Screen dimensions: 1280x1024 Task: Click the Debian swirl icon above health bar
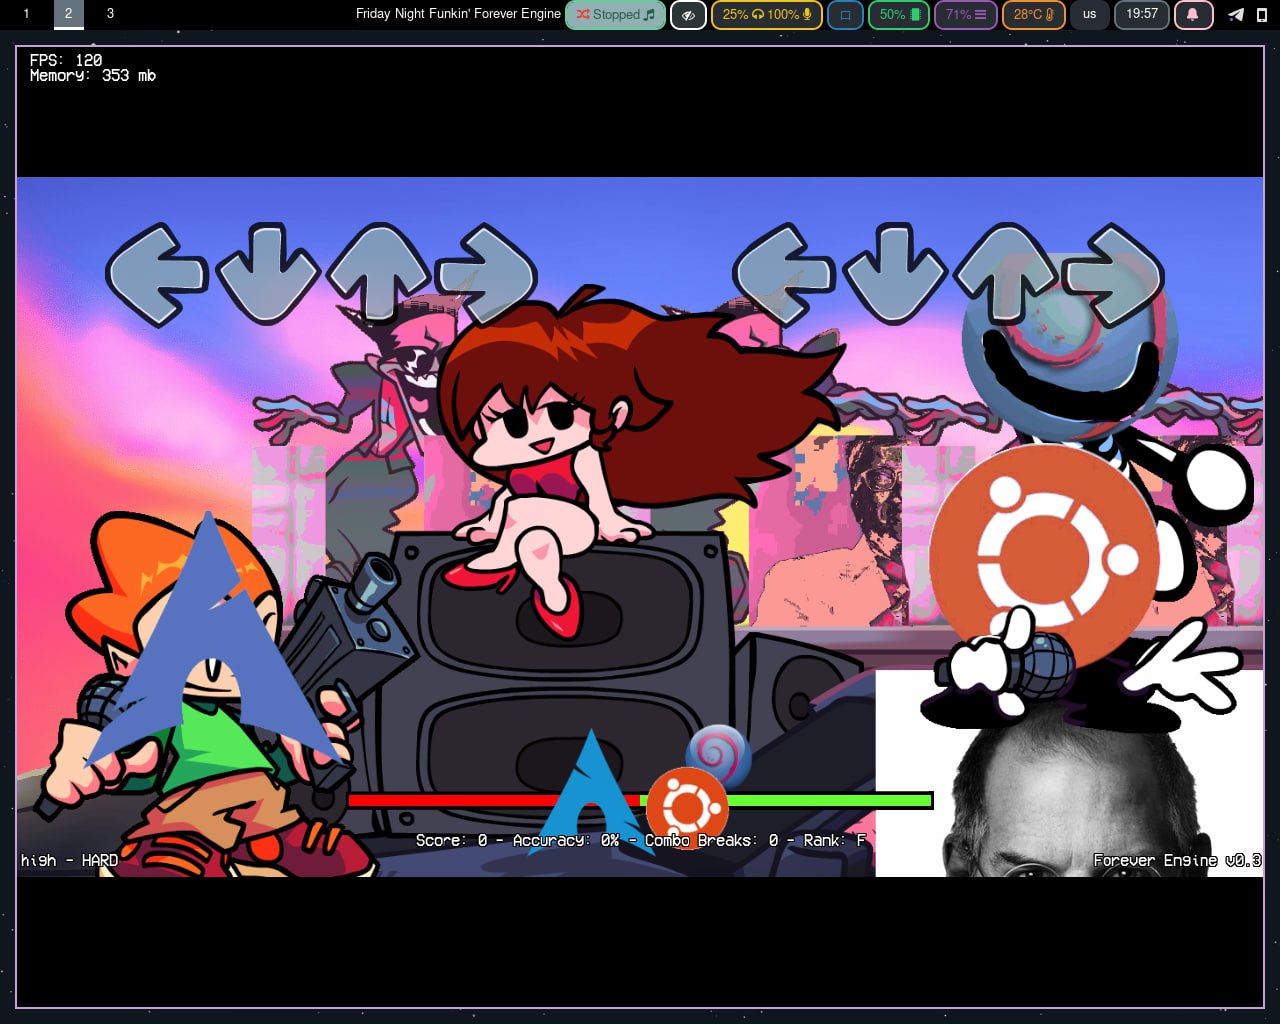click(x=717, y=753)
